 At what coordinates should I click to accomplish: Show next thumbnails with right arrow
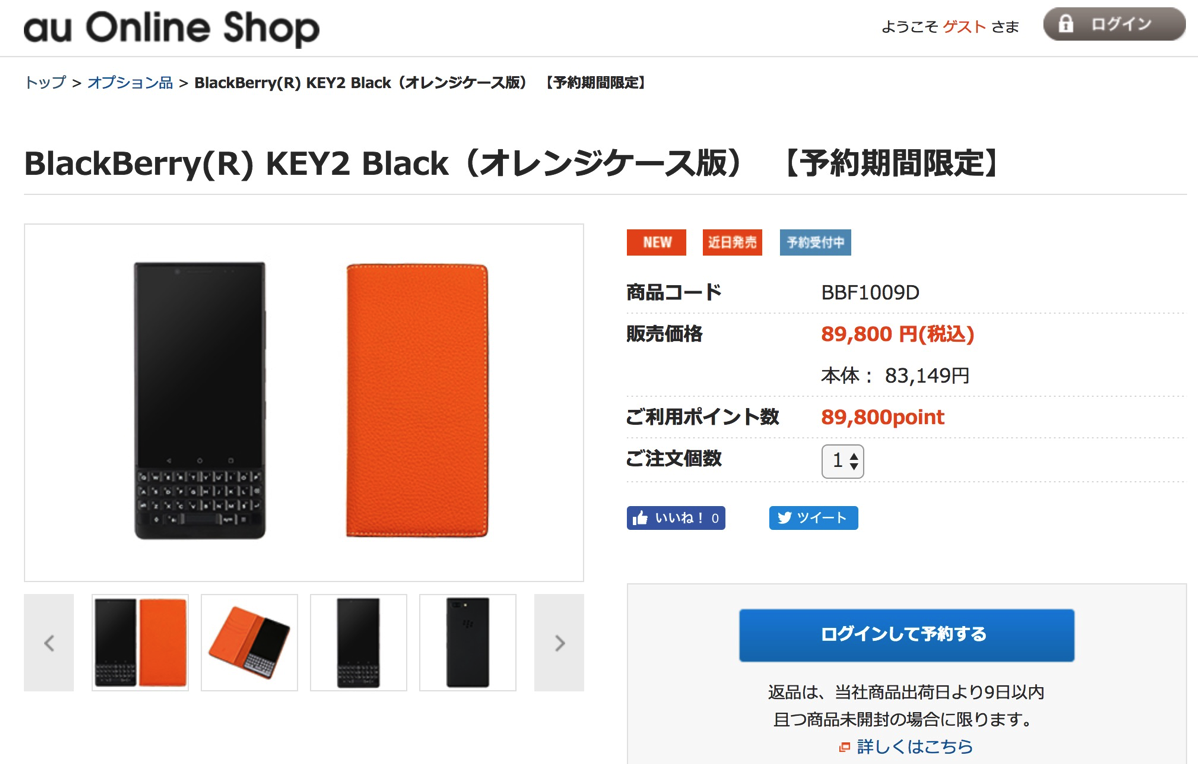(x=559, y=643)
